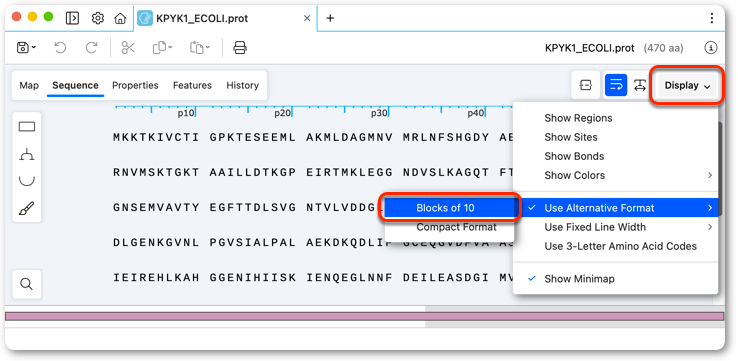Click the show selection range icon
Viewport: 738px width, 361px height.
point(586,85)
